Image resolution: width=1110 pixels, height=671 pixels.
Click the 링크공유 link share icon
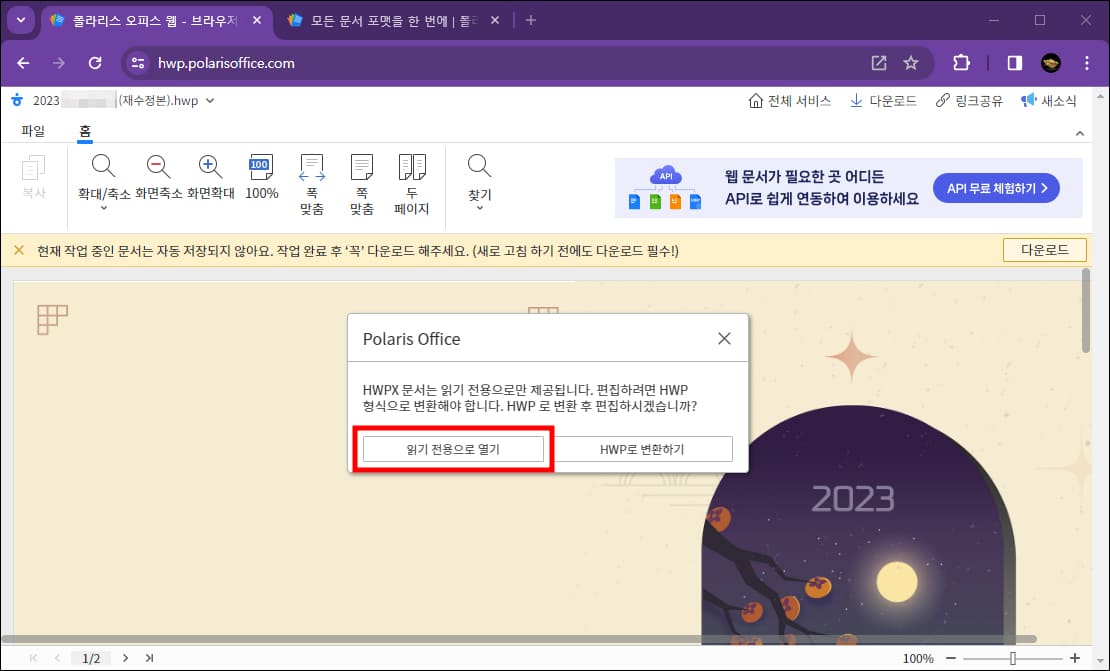click(968, 100)
